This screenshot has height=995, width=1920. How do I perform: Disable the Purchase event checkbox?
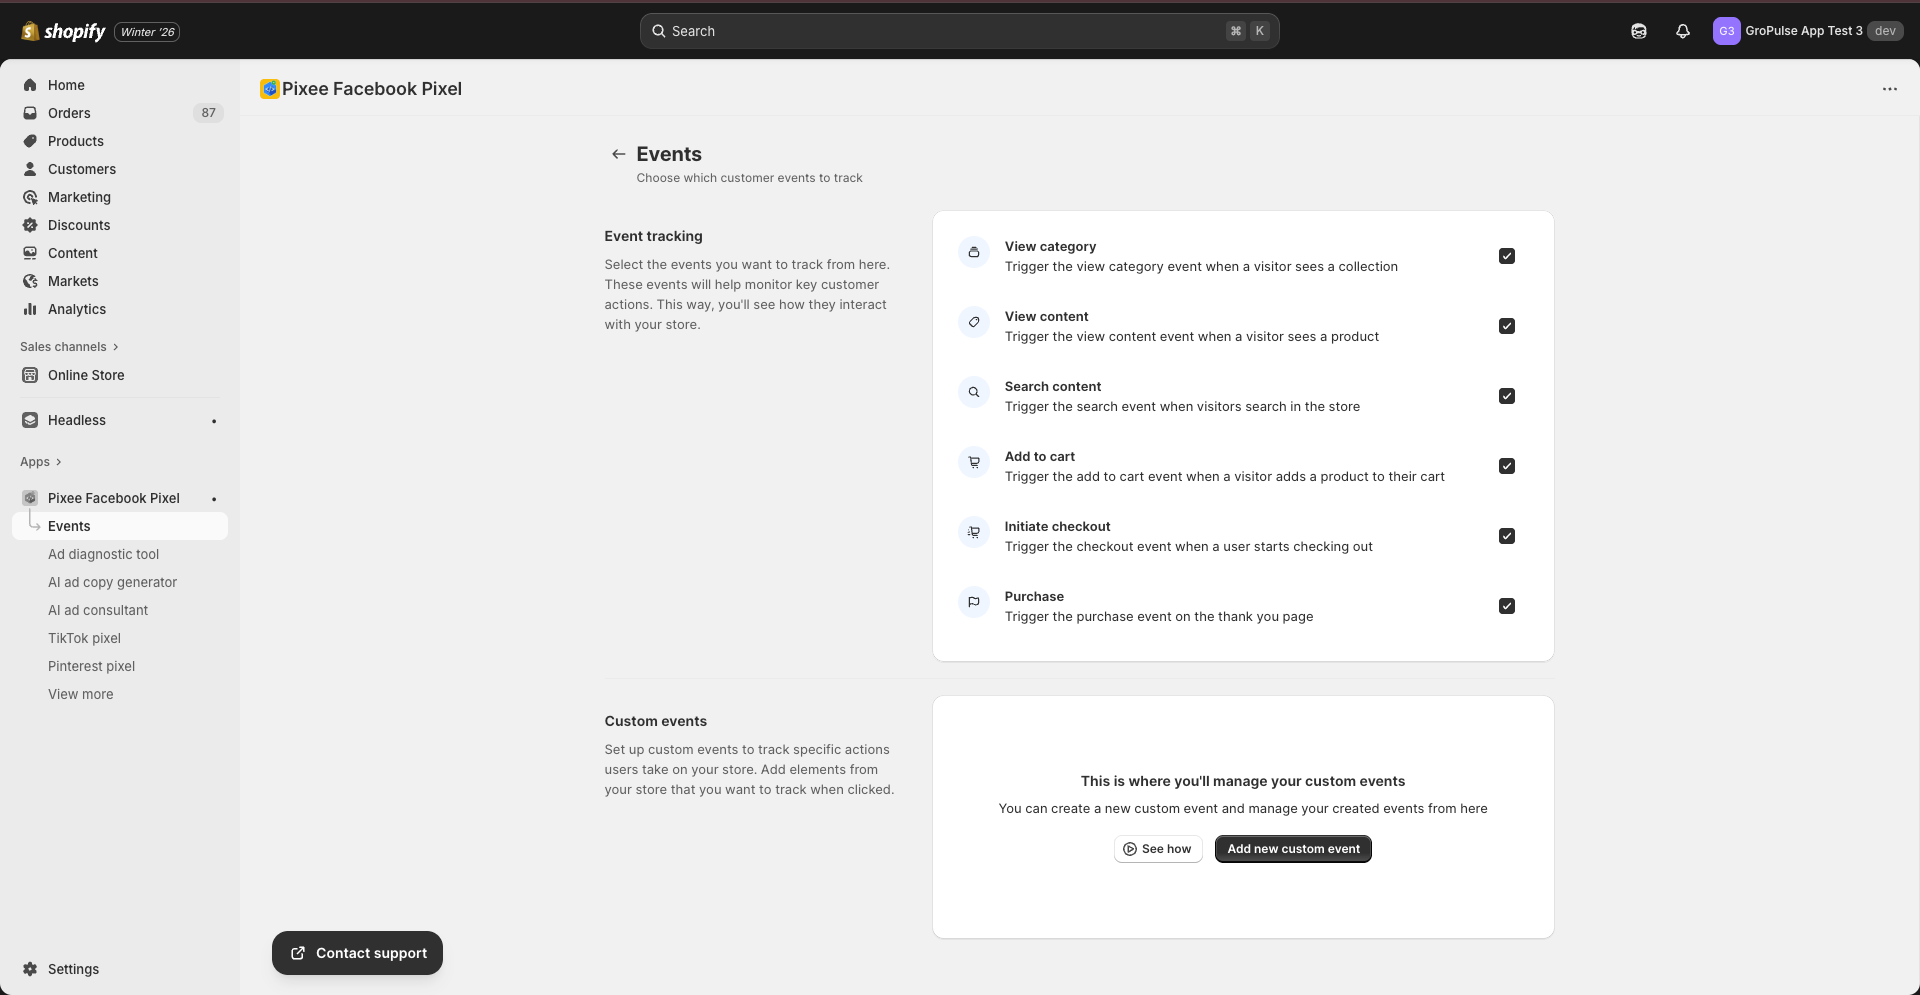tap(1507, 606)
